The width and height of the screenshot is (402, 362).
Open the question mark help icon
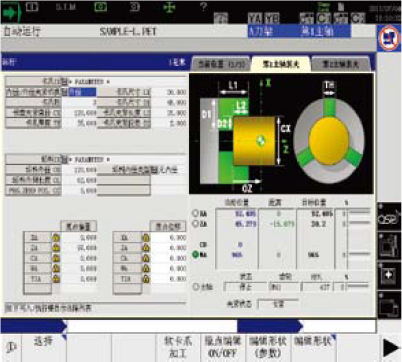coord(204,7)
